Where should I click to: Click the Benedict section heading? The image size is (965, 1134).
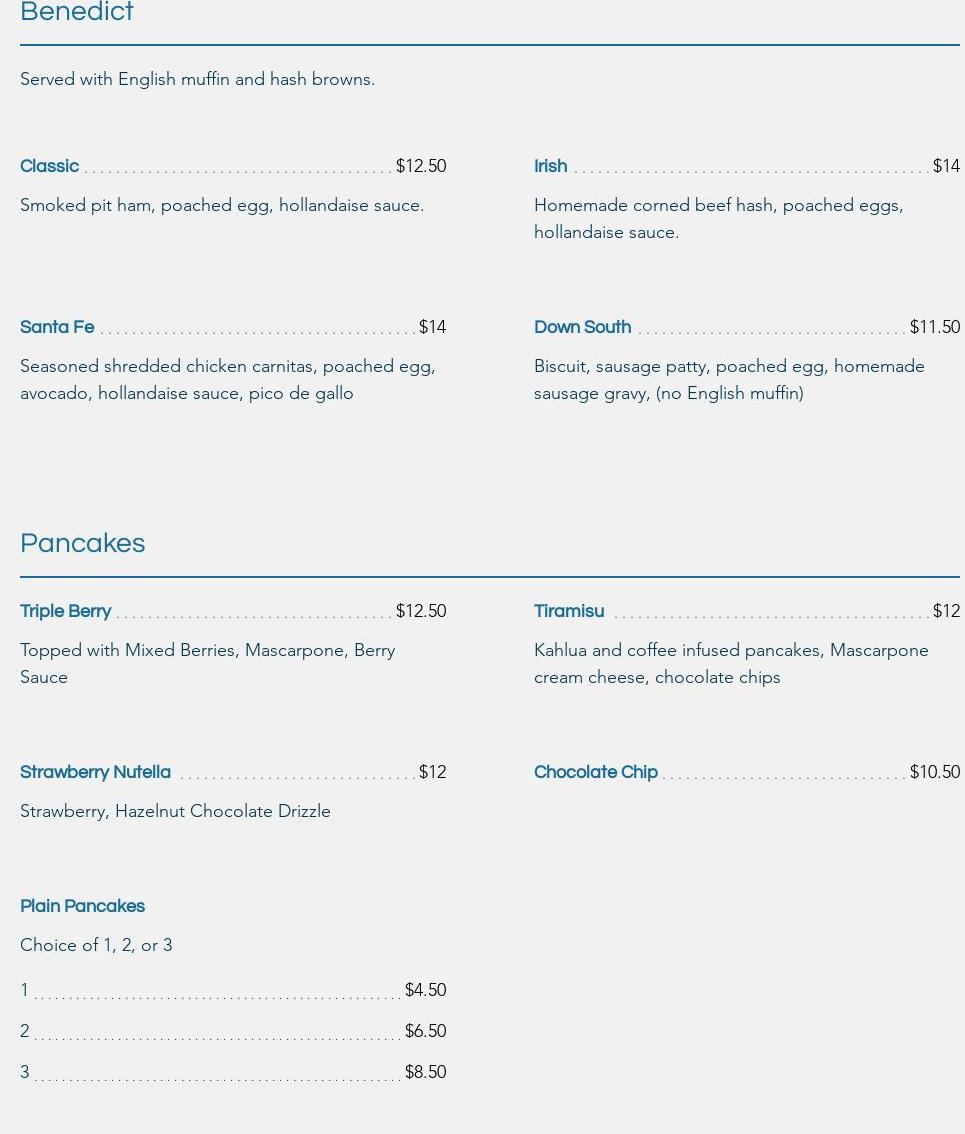tap(77, 11)
